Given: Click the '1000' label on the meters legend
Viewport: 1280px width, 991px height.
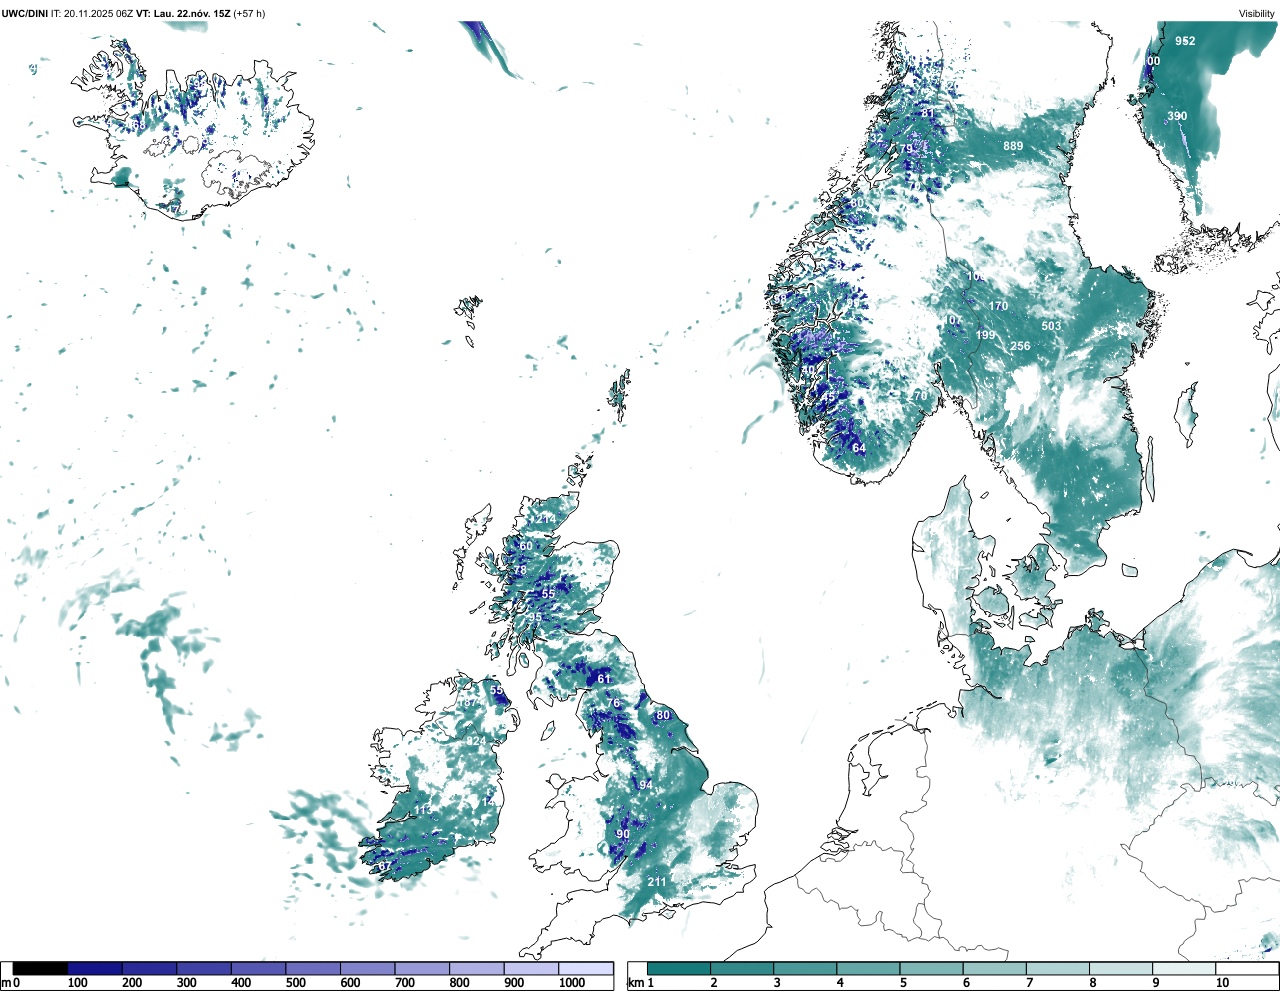Looking at the screenshot, I should (571, 983).
